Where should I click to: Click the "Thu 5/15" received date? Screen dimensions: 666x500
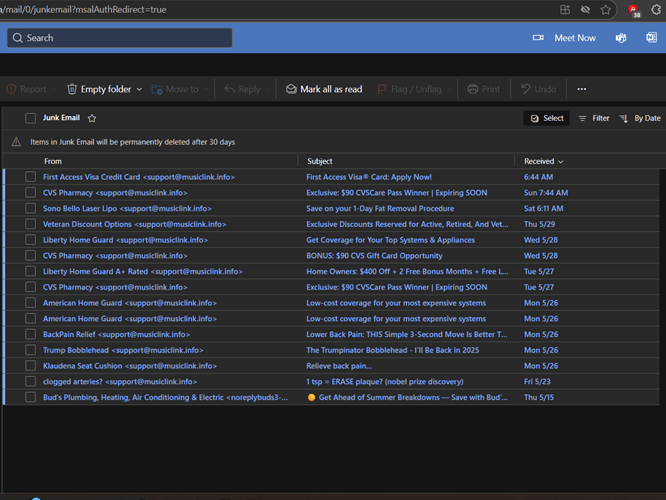click(x=539, y=397)
